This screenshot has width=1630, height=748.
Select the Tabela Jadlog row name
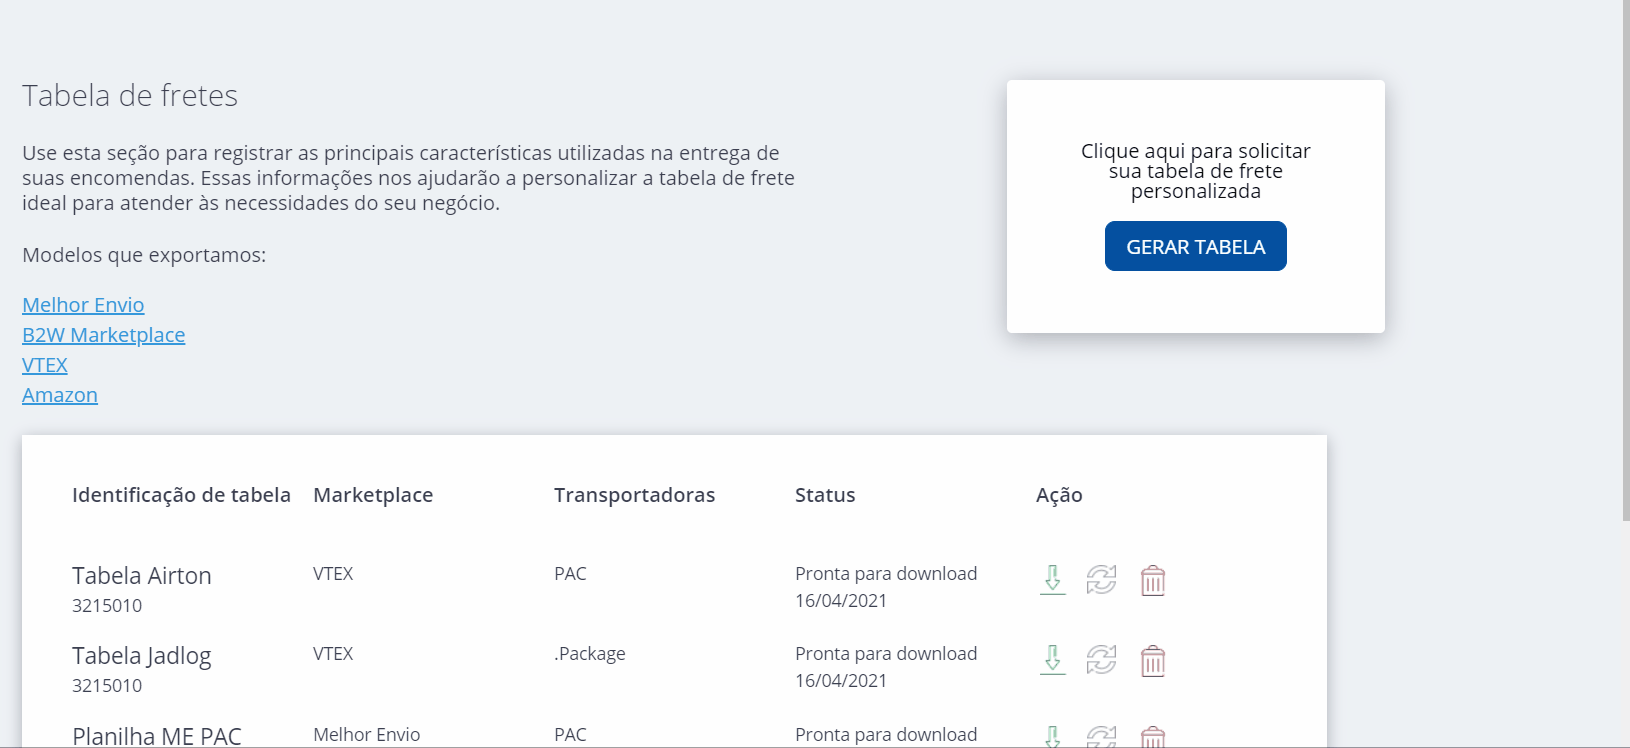click(x=142, y=656)
